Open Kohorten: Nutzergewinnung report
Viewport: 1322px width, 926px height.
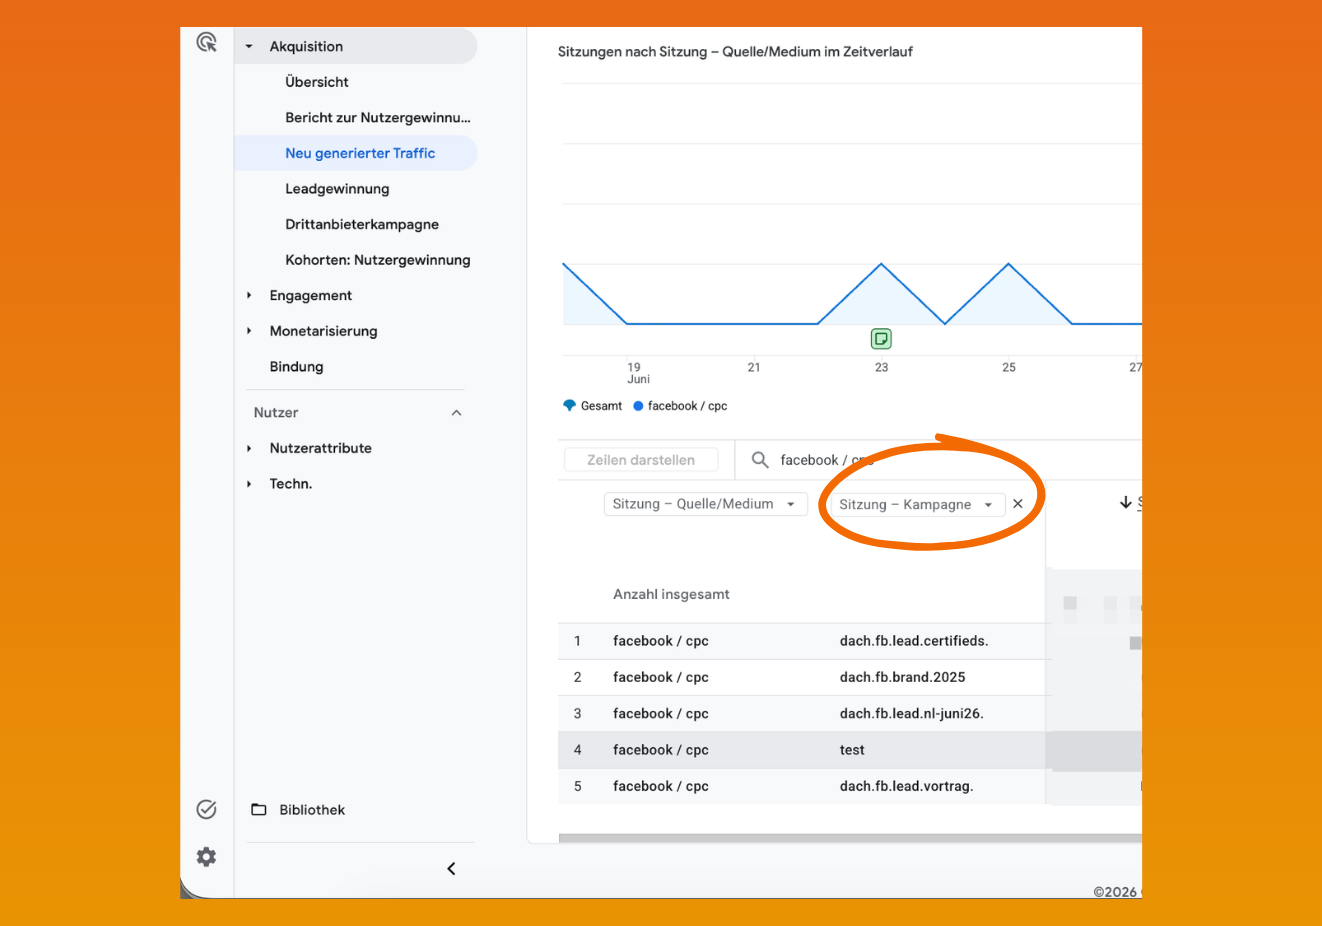click(x=378, y=260)
